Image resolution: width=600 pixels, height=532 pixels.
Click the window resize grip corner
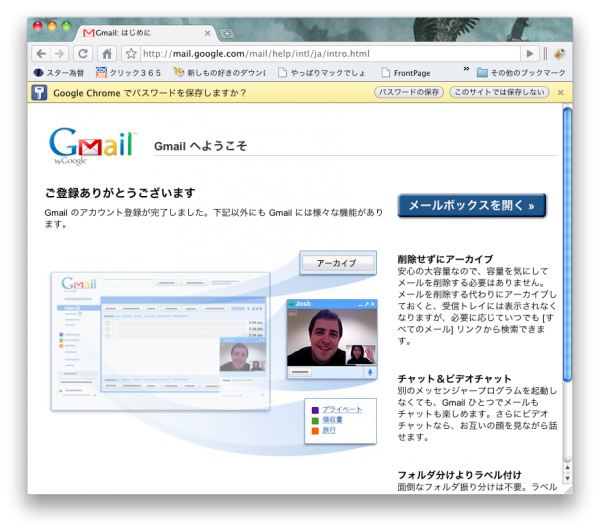click(x=568, y=490)
